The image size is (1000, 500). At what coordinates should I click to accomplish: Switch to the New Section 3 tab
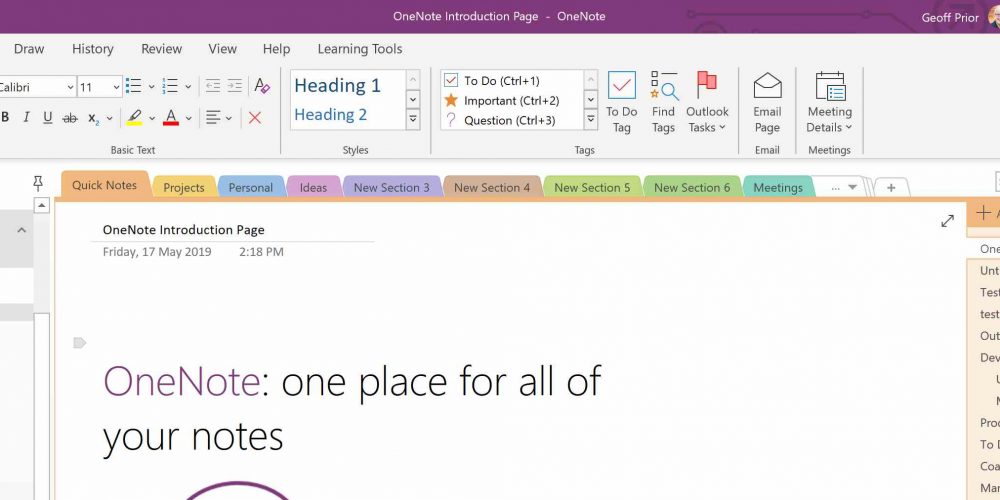click(392, 188)
